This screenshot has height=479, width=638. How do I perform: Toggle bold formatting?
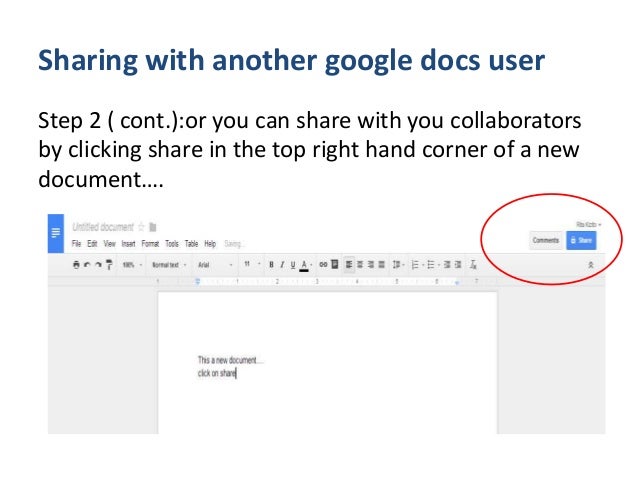[x=271, y=265]
